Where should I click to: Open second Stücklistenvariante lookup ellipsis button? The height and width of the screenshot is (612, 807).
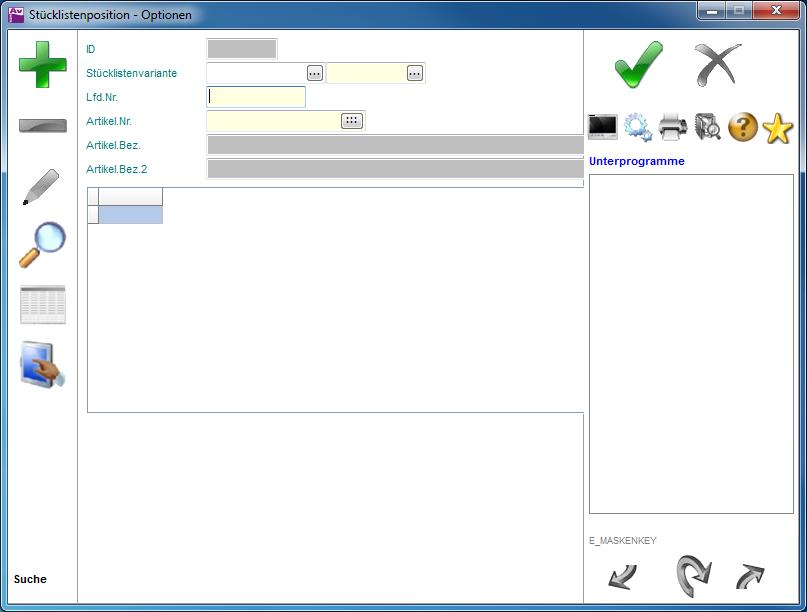[x=415, y=73]
